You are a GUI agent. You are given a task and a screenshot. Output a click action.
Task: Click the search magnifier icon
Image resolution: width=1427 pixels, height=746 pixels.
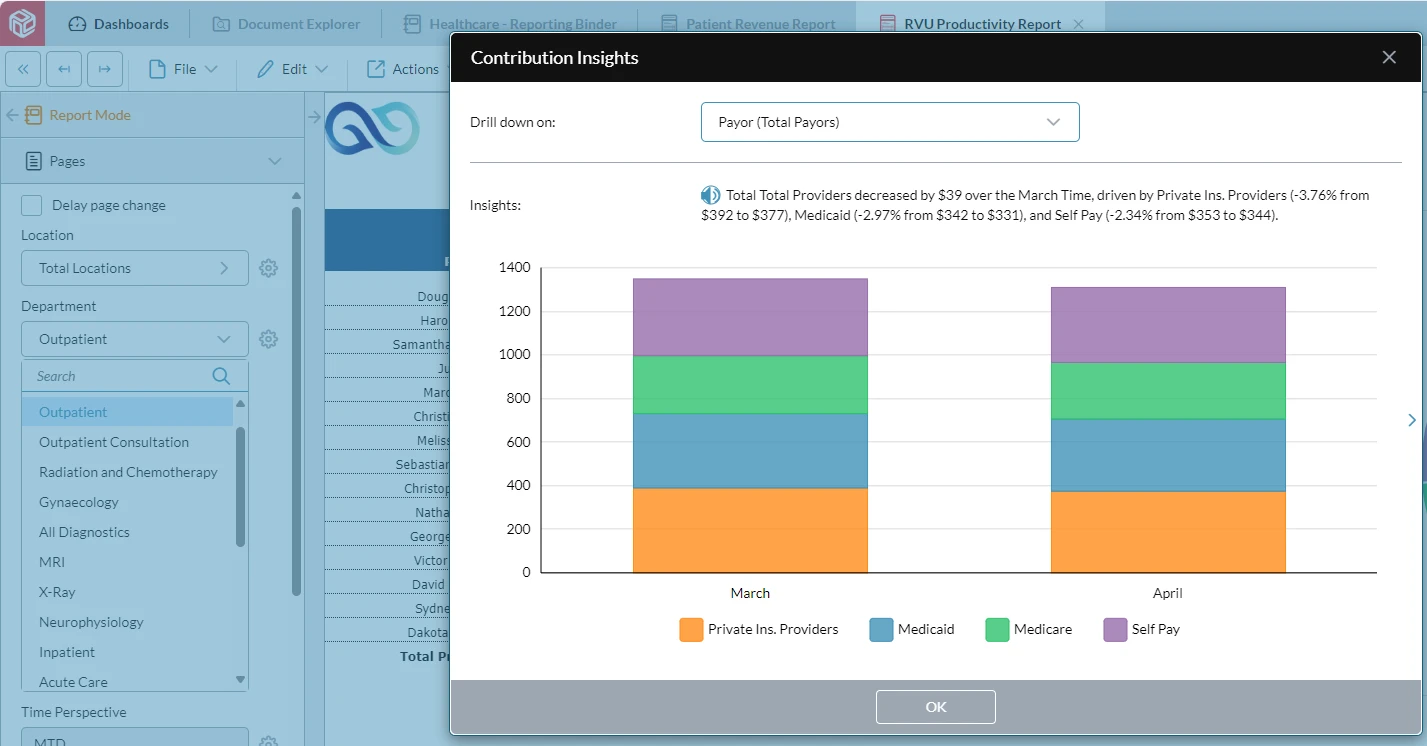point(221,376)
